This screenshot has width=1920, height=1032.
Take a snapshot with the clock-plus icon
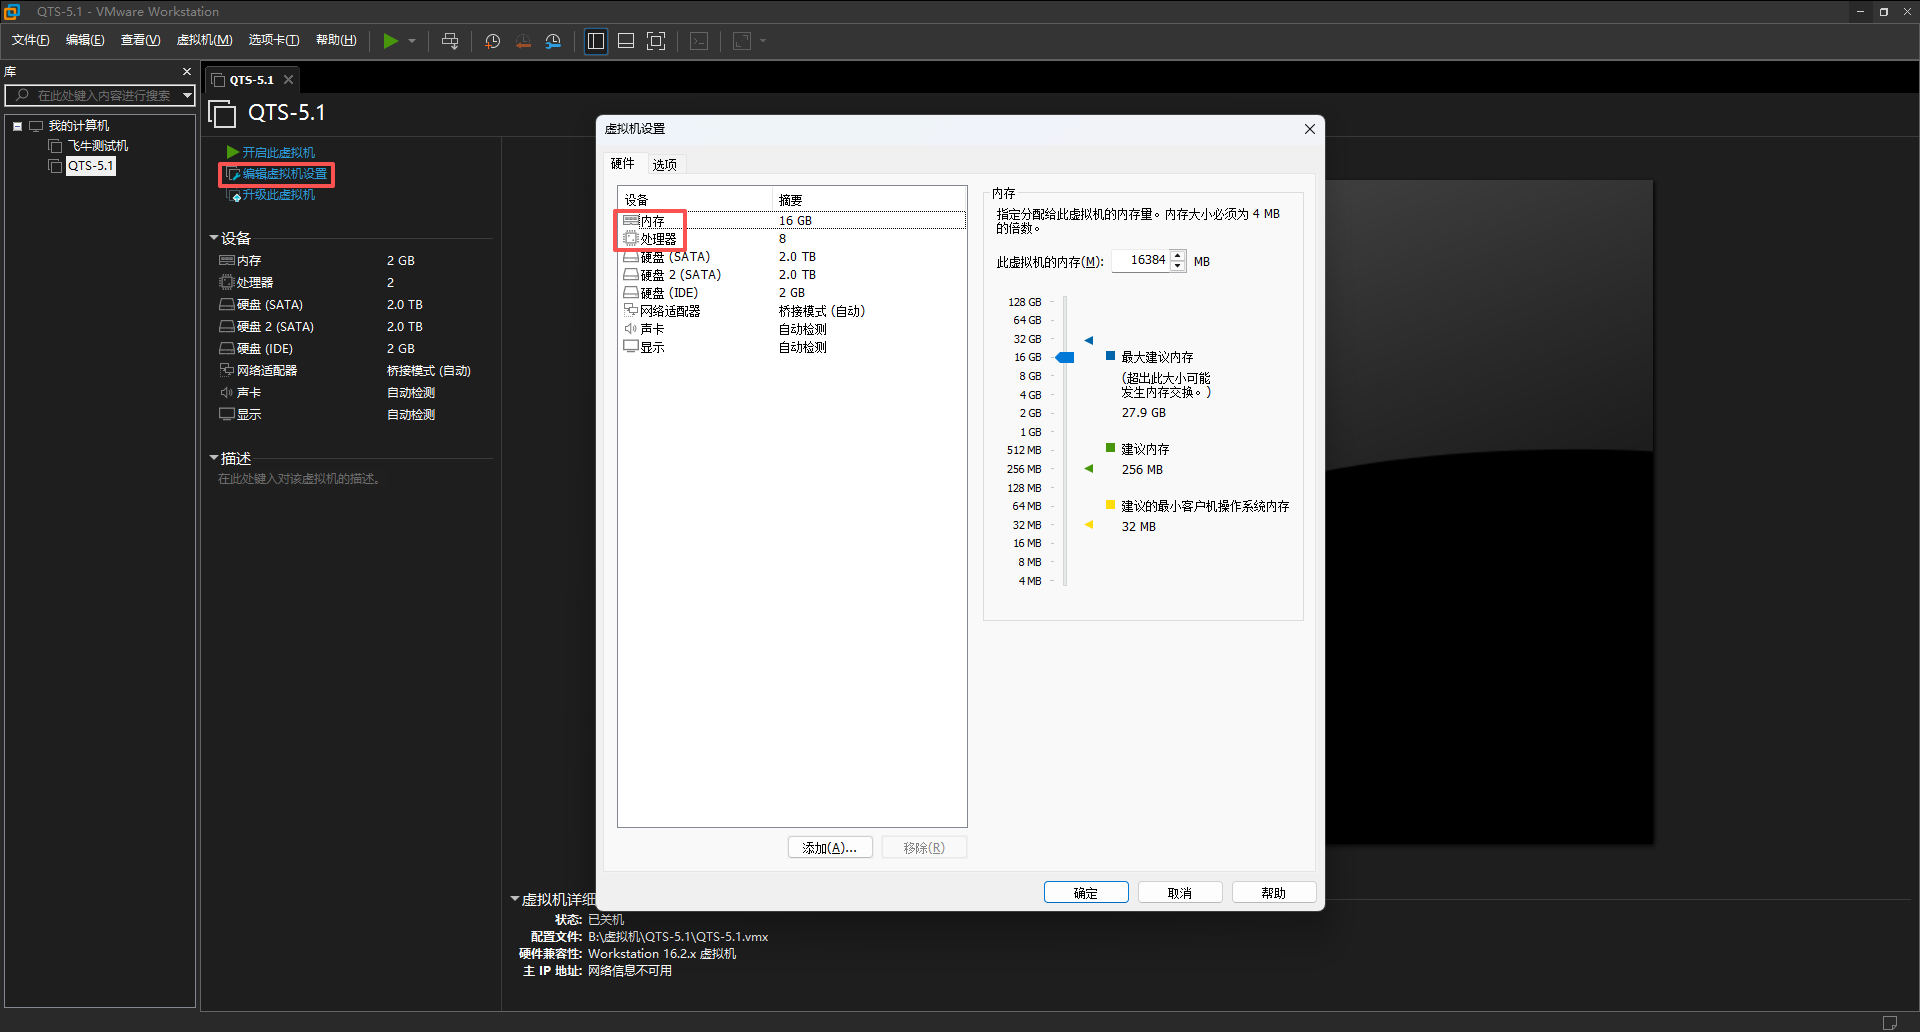click(x=492, y=41)
